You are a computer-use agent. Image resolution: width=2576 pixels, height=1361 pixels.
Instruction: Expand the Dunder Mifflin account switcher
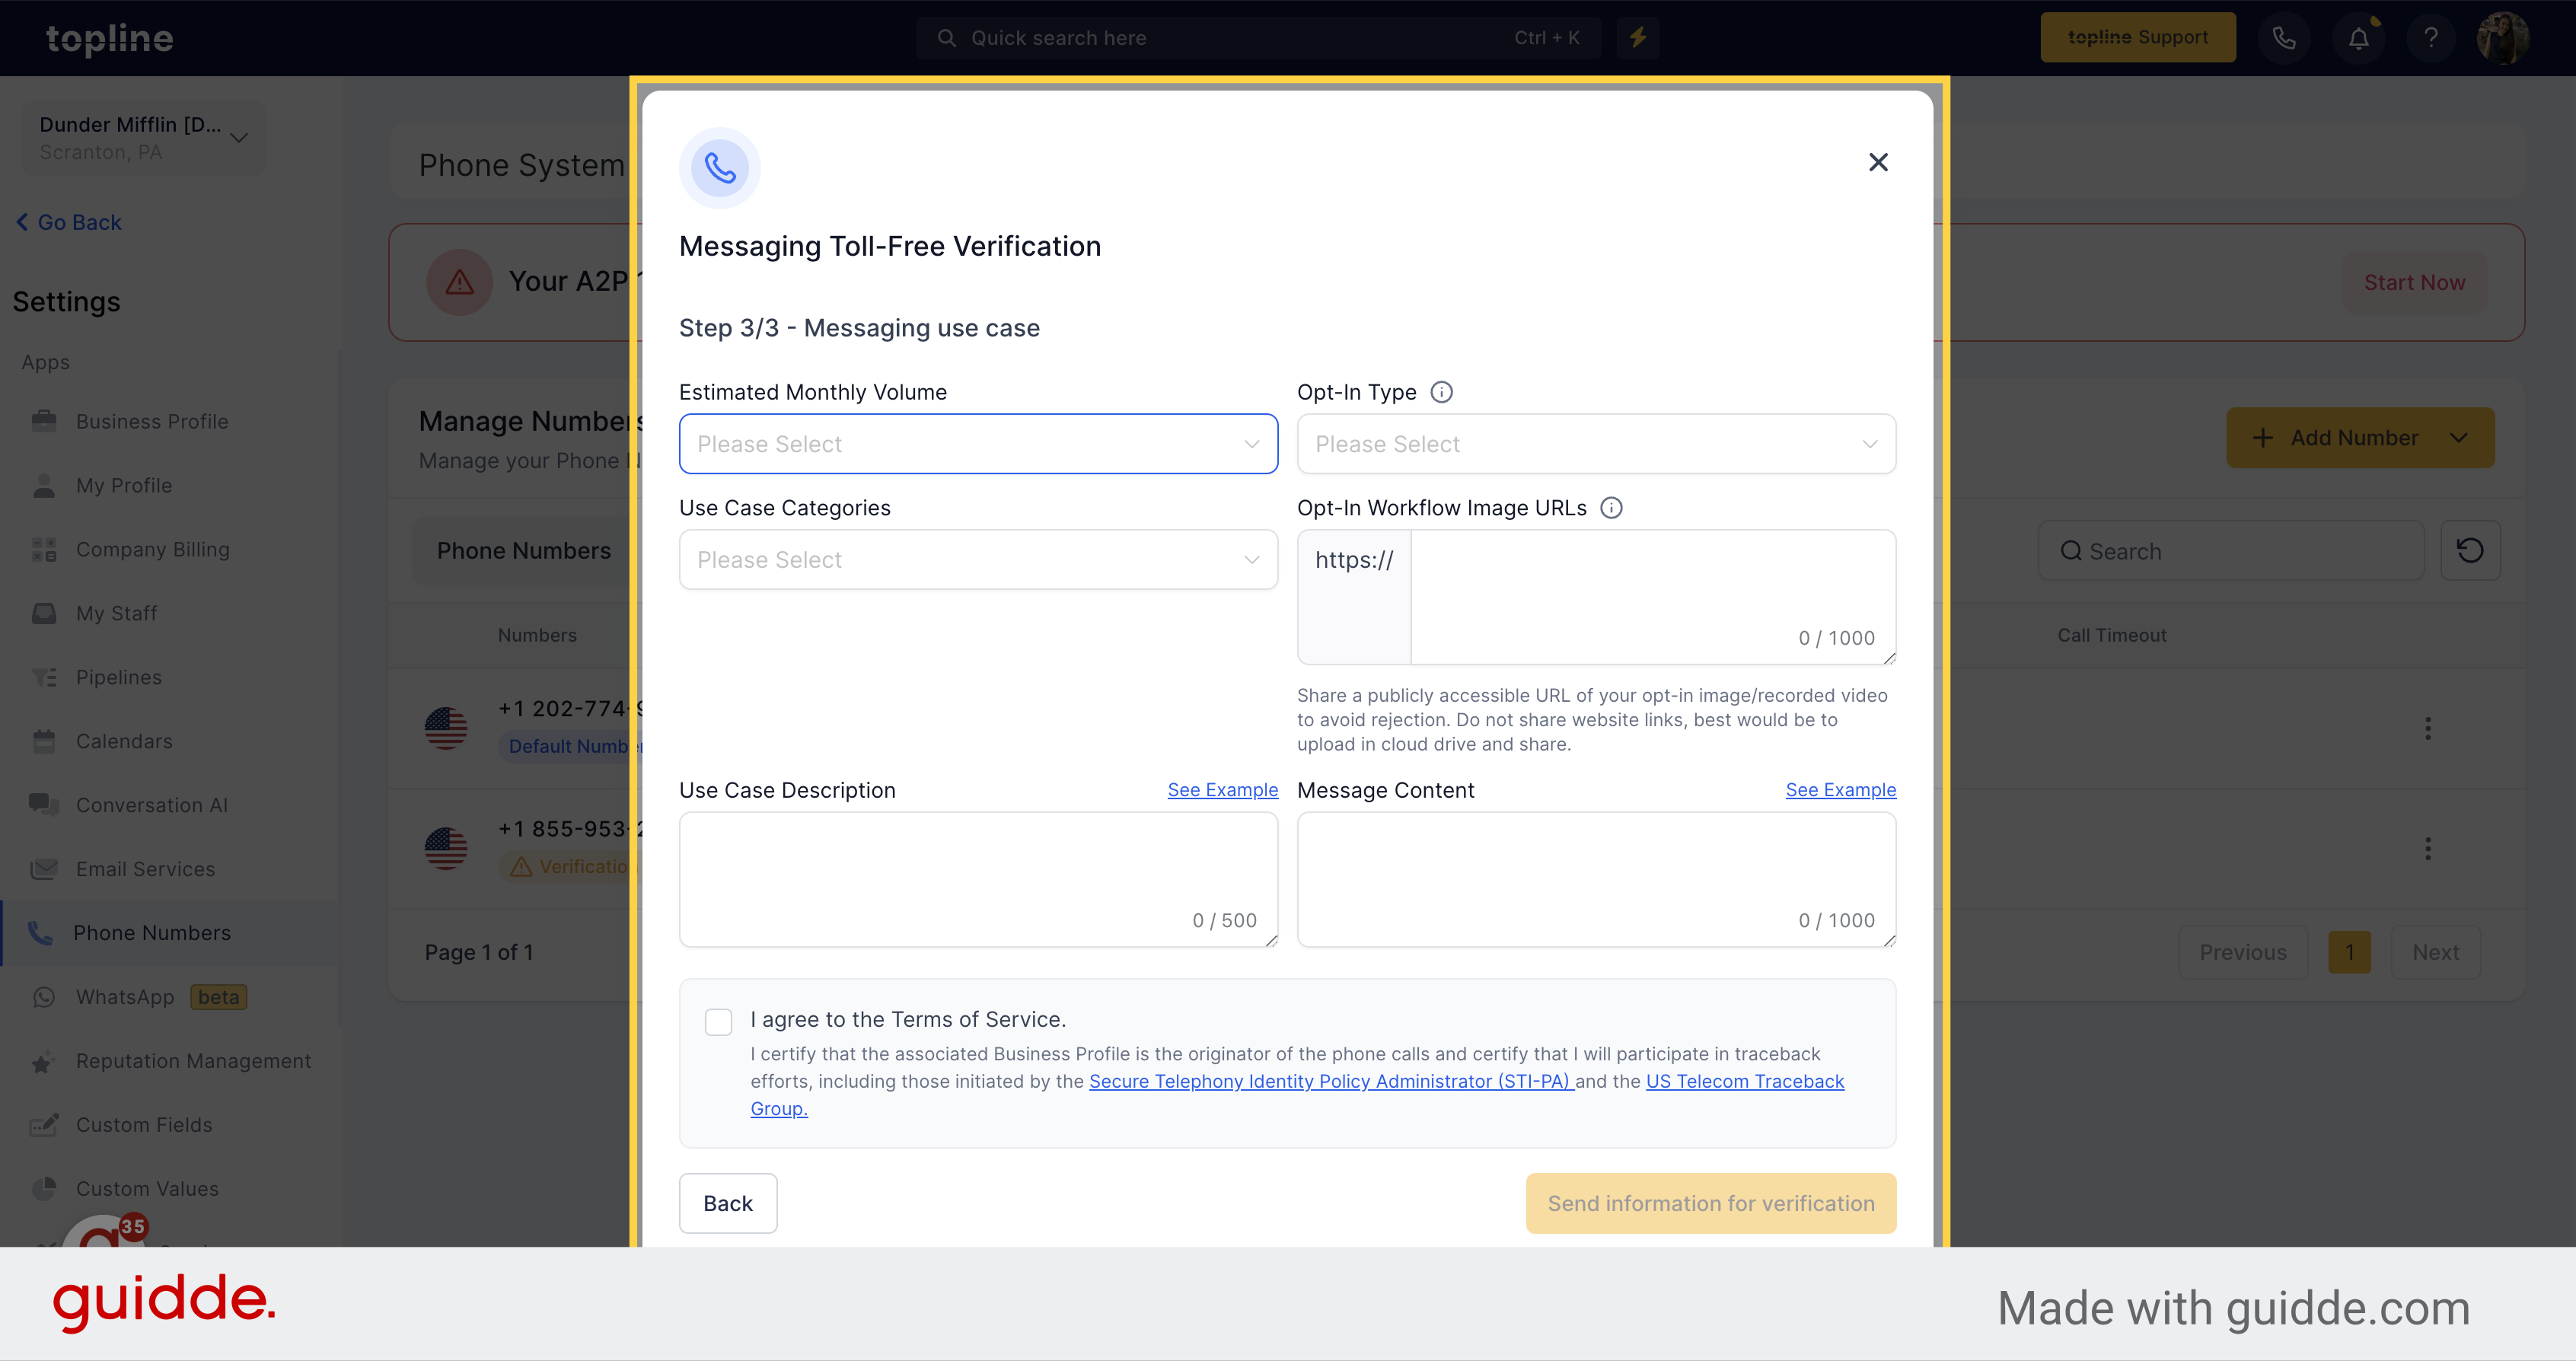coord(143,138)
